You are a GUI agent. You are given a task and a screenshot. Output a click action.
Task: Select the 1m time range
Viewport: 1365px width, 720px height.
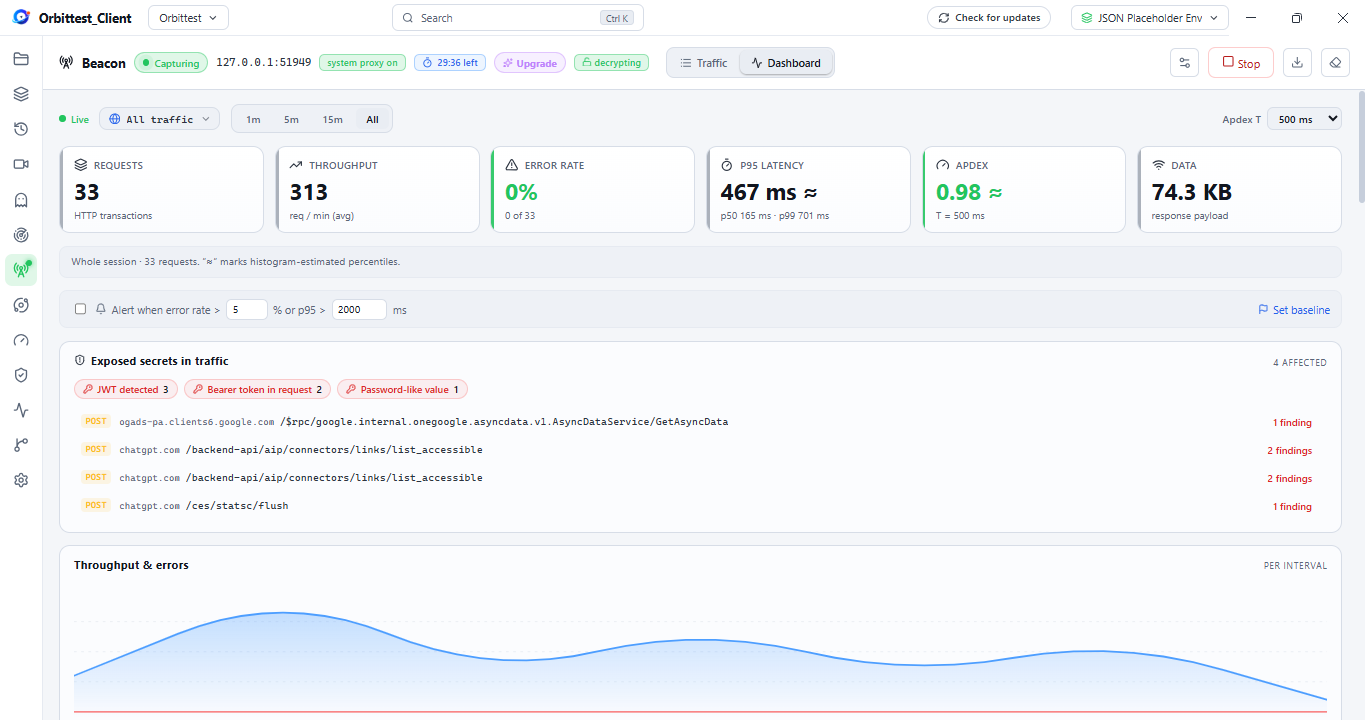click(253, 119)
